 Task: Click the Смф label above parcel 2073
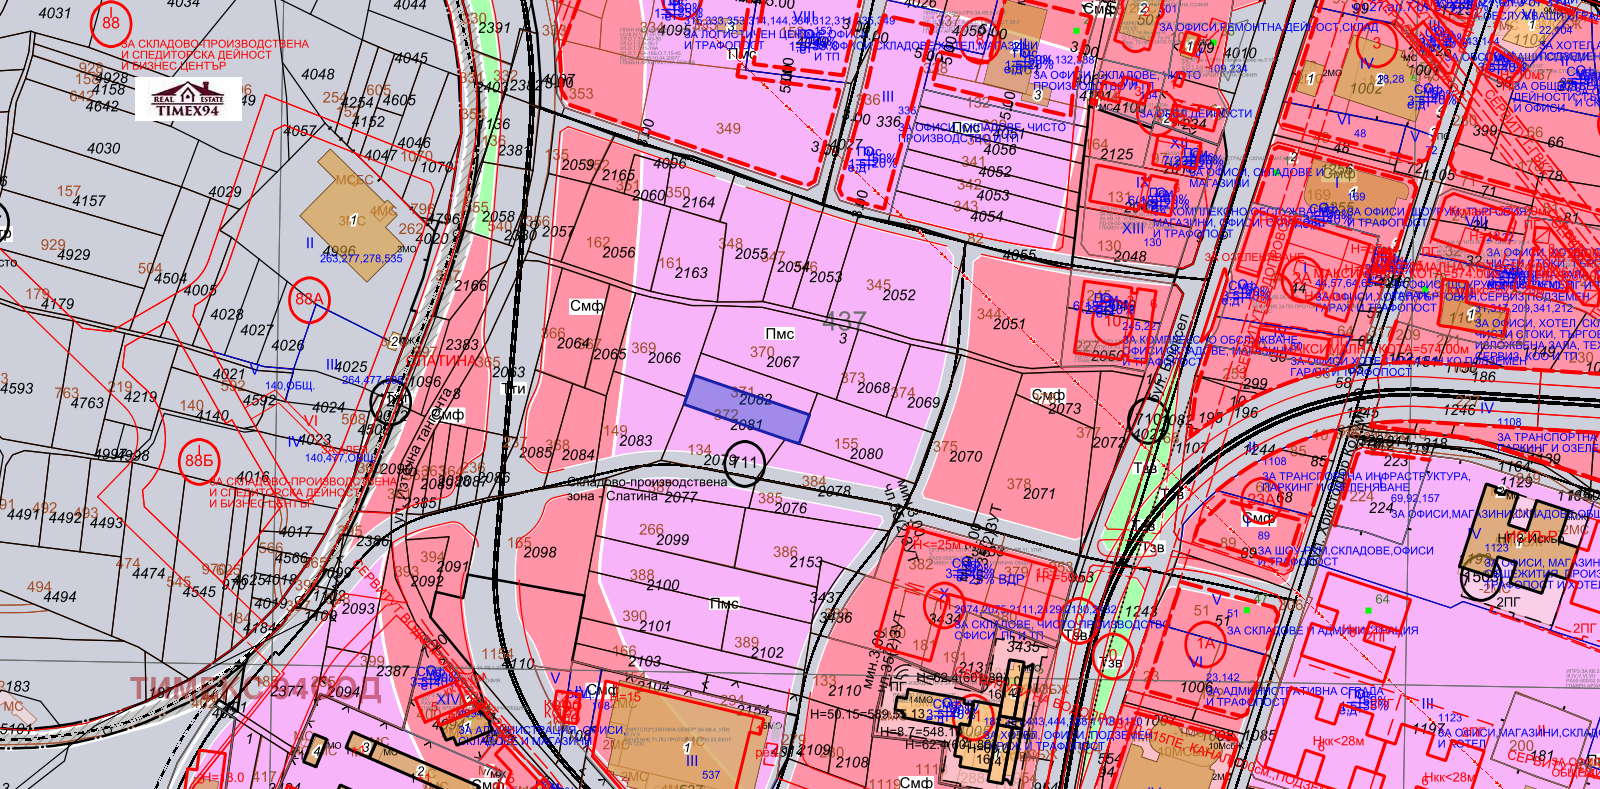pyautogui.click(x=1048, y=395)
